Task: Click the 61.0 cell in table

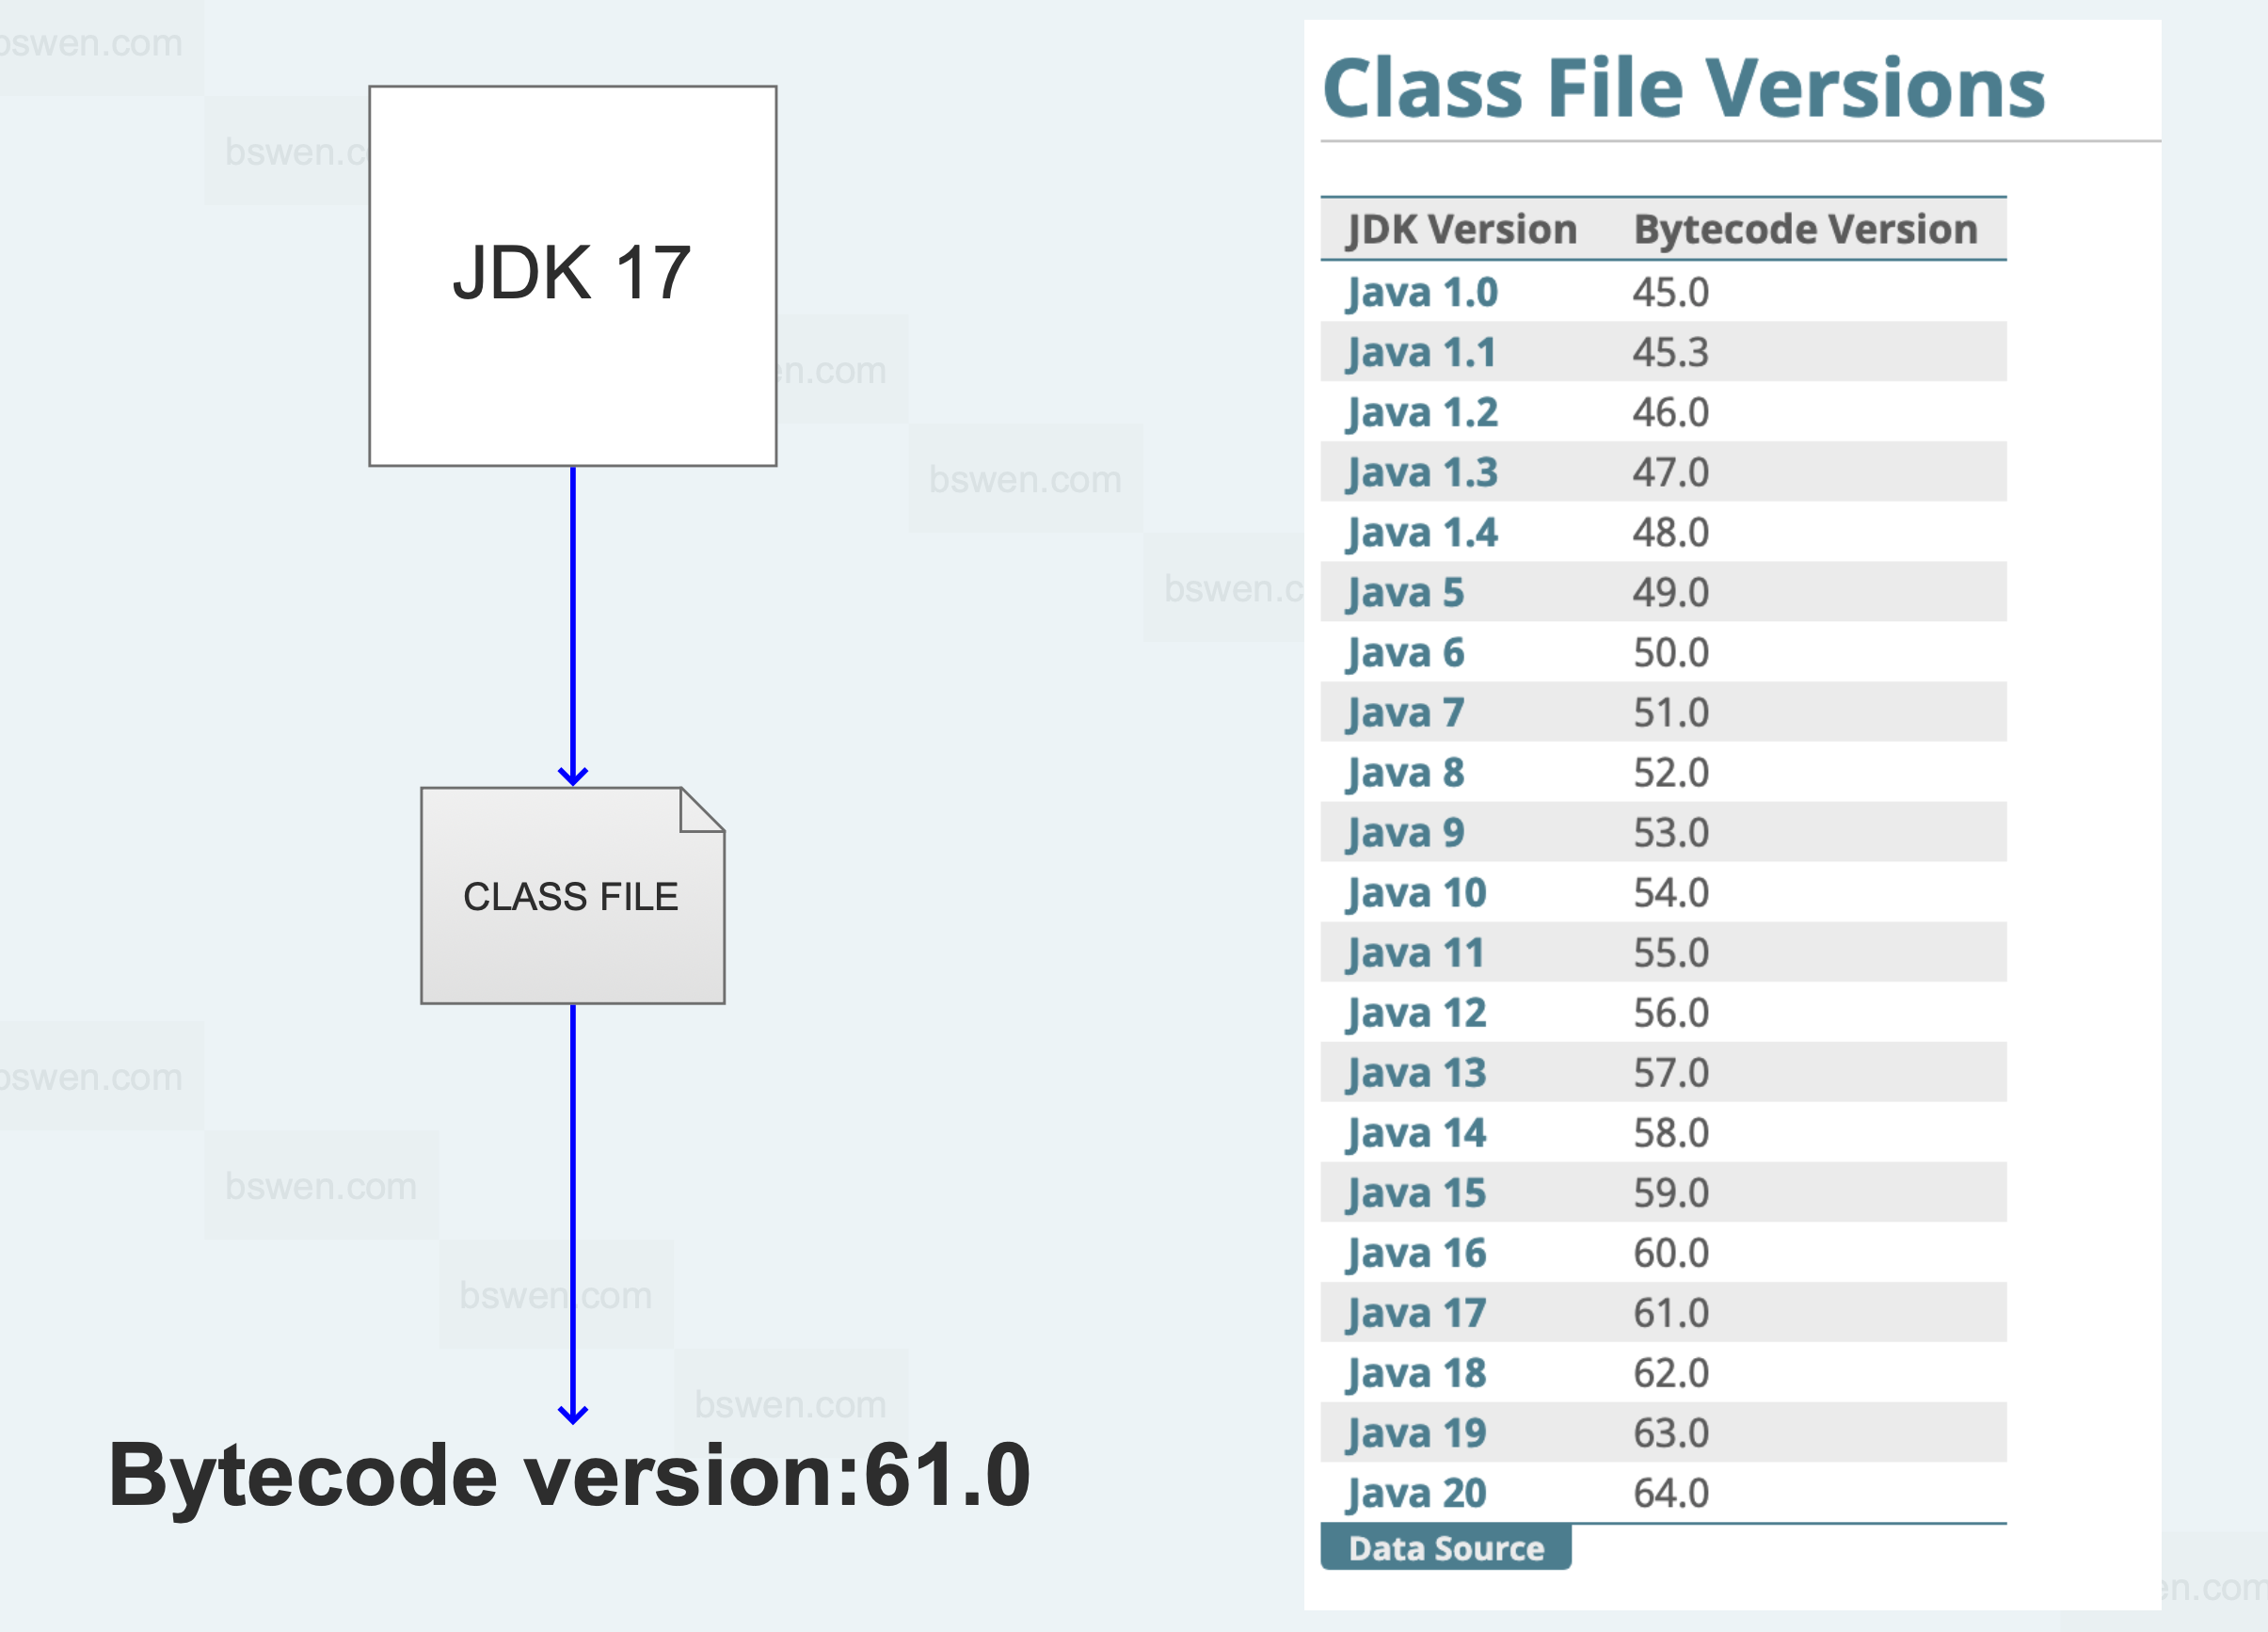Action: pos(1670,1313)
